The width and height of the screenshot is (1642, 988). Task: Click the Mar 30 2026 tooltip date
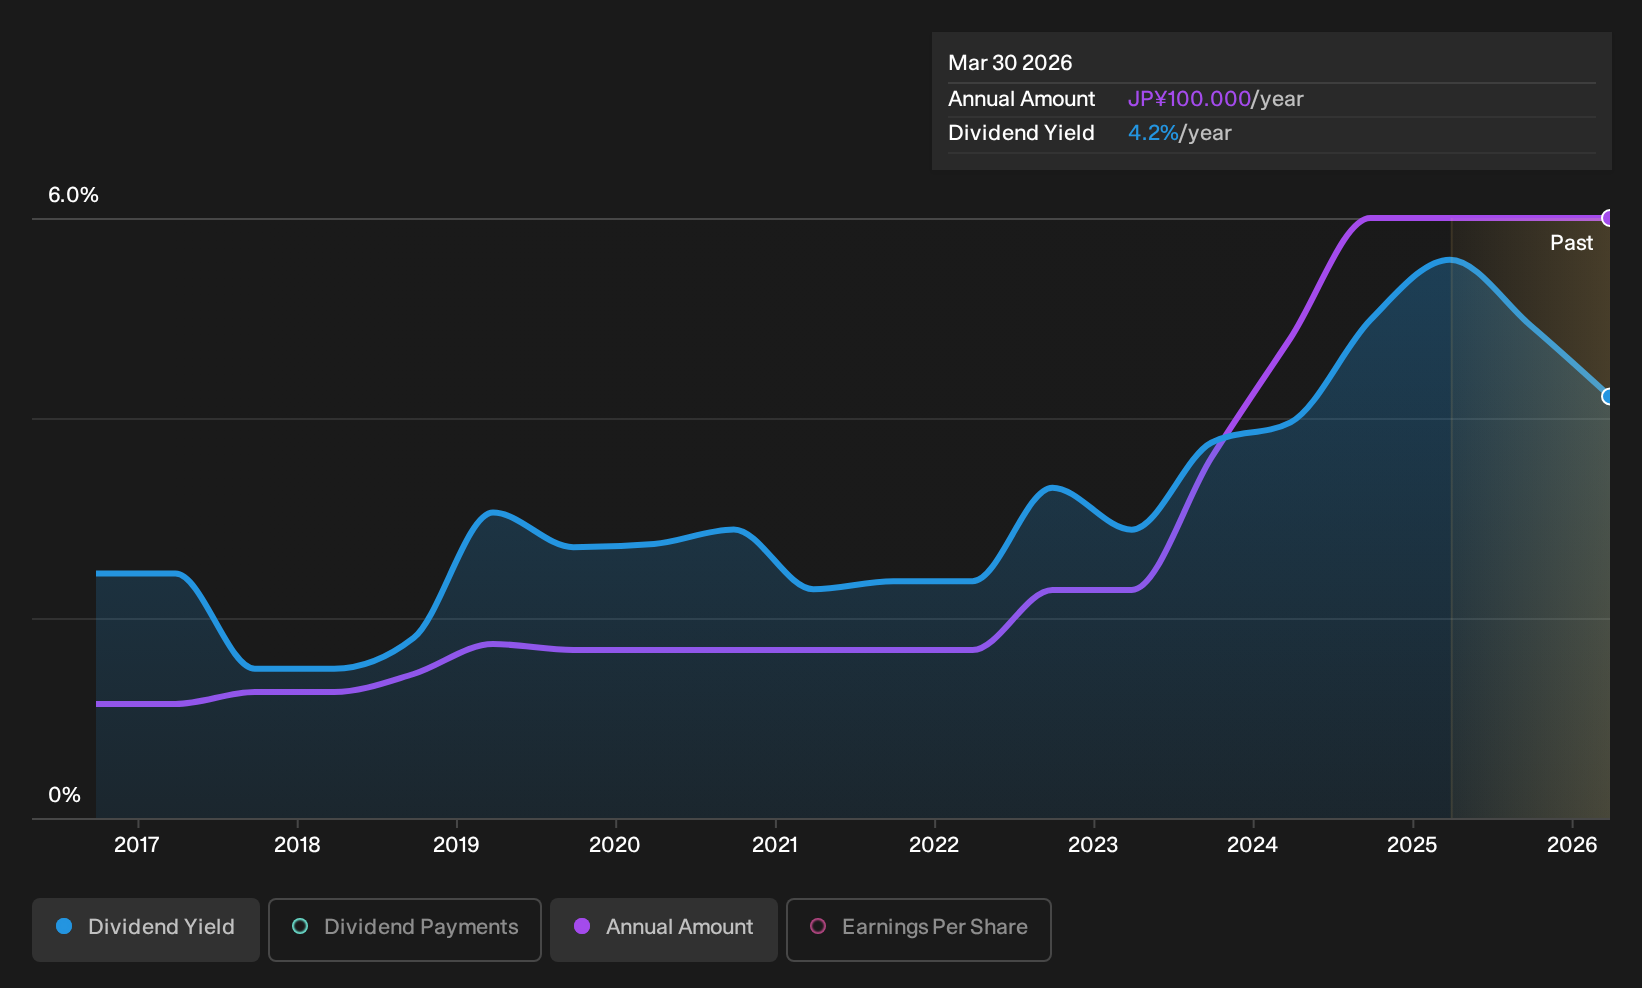(1010, 63)
